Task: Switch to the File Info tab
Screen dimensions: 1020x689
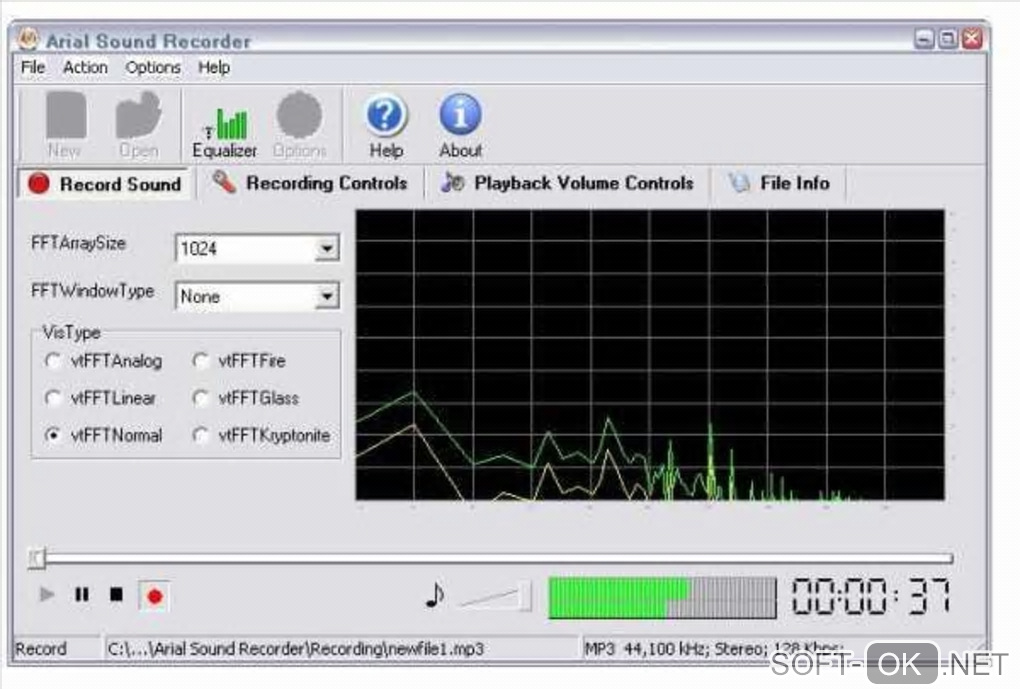Action: pos(779,183)
